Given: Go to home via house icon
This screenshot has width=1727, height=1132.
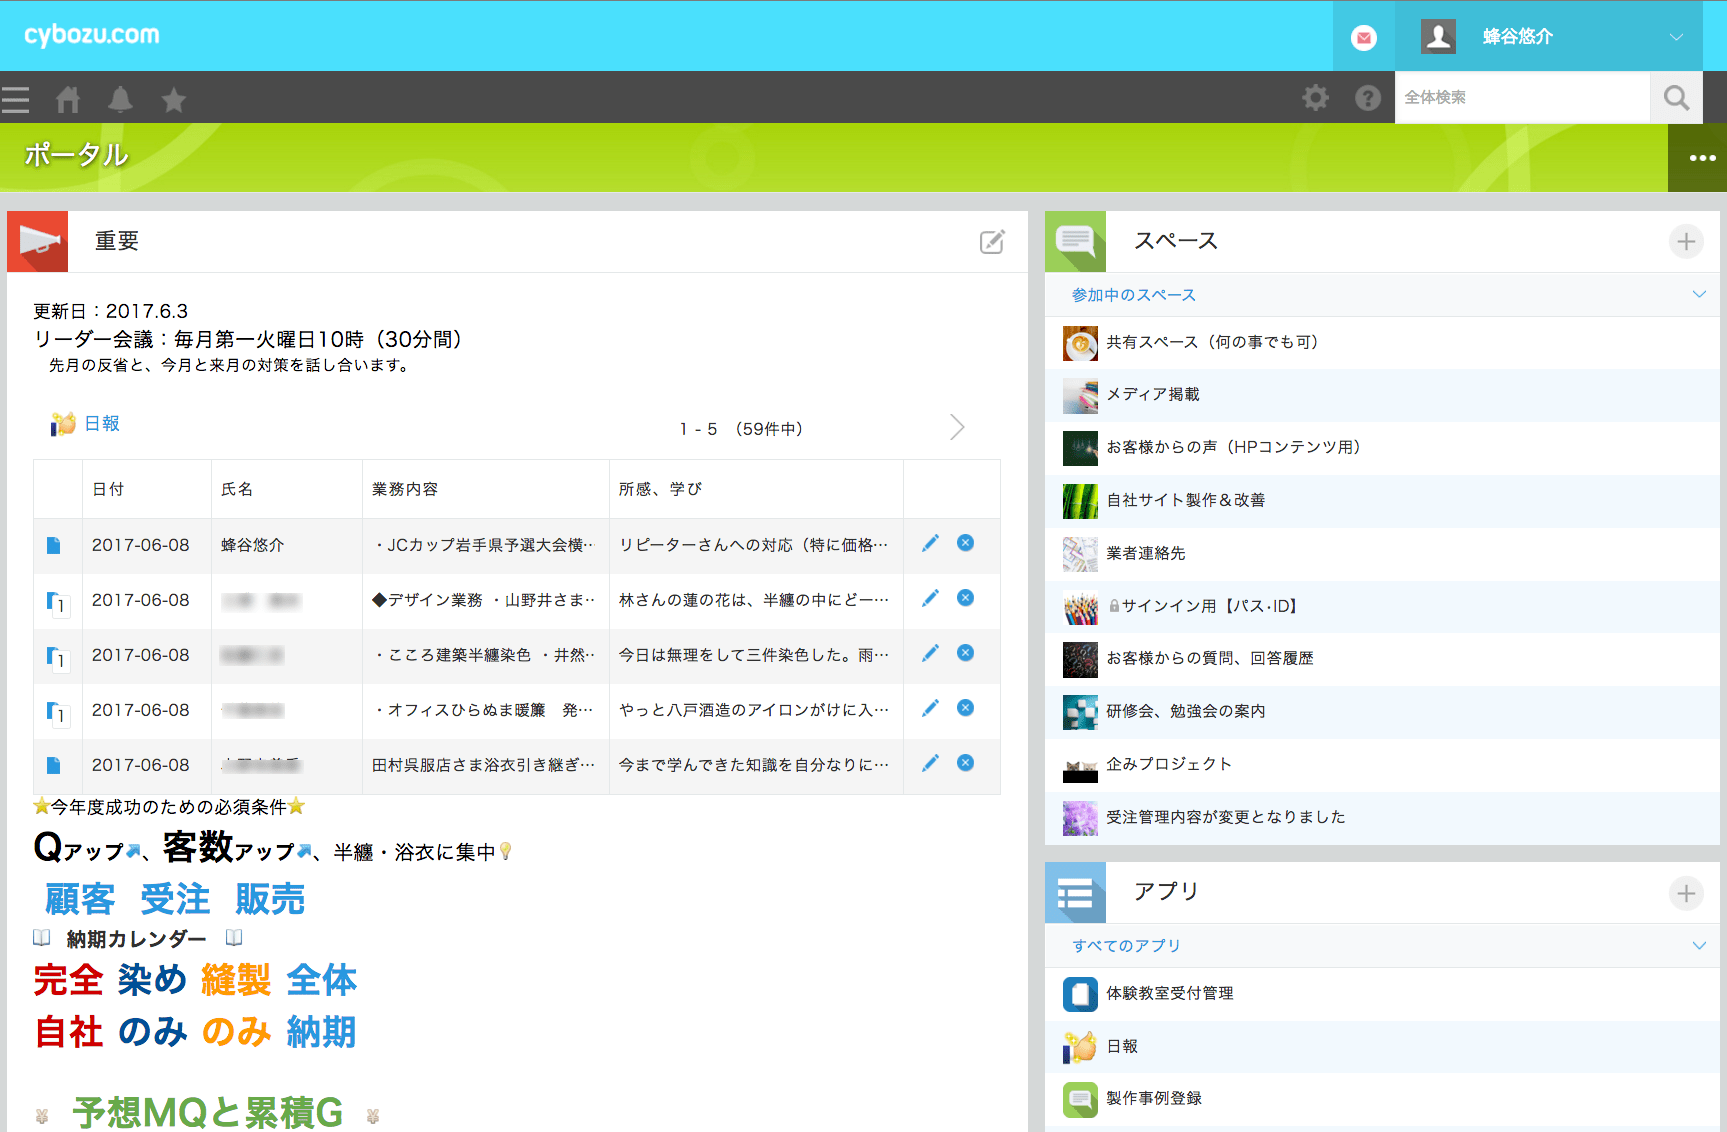Looking at the screenshot, I should 68,99.
